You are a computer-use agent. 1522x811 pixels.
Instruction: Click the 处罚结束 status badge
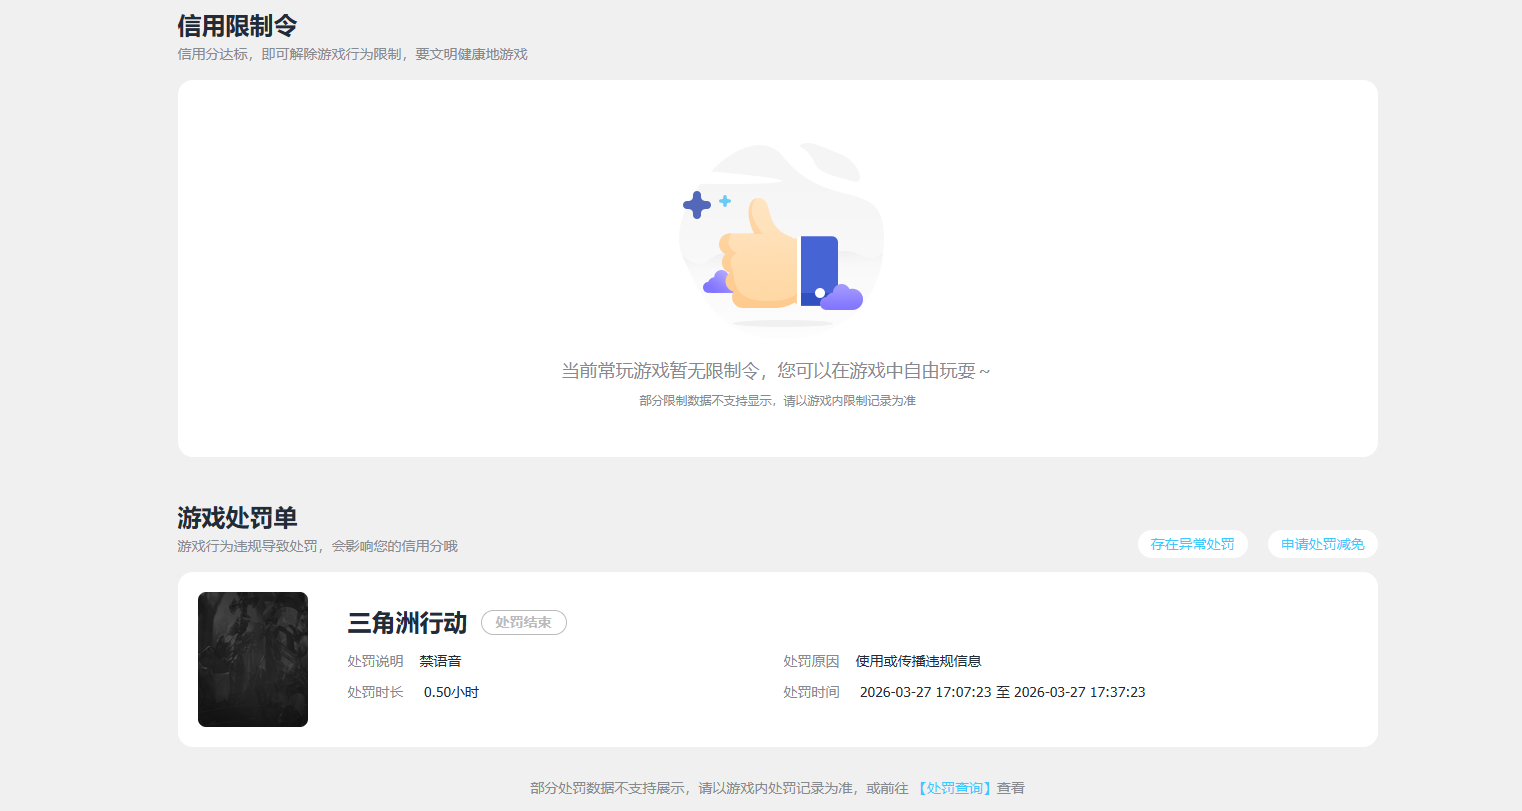coord(524,622)
